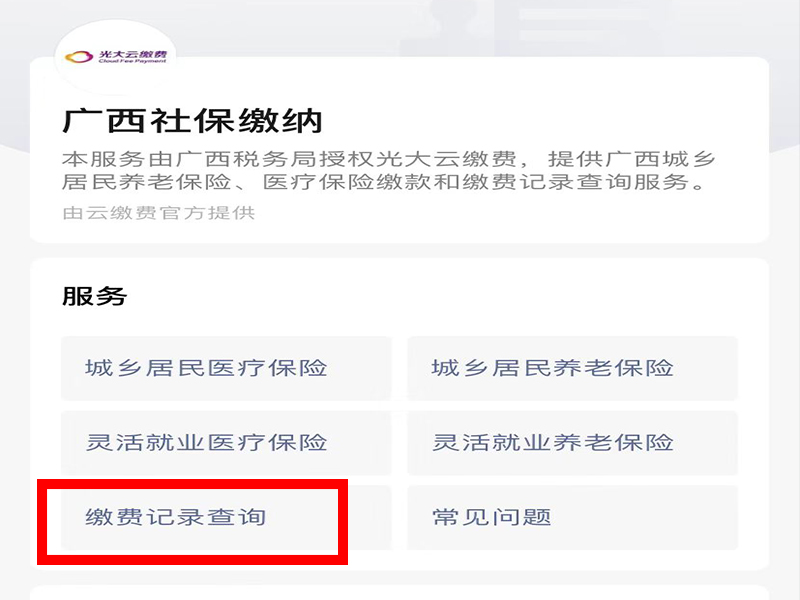Click the swirl emblem inside the logo
The height and width of the screenshot is (600, 800).
click(78, 58)
